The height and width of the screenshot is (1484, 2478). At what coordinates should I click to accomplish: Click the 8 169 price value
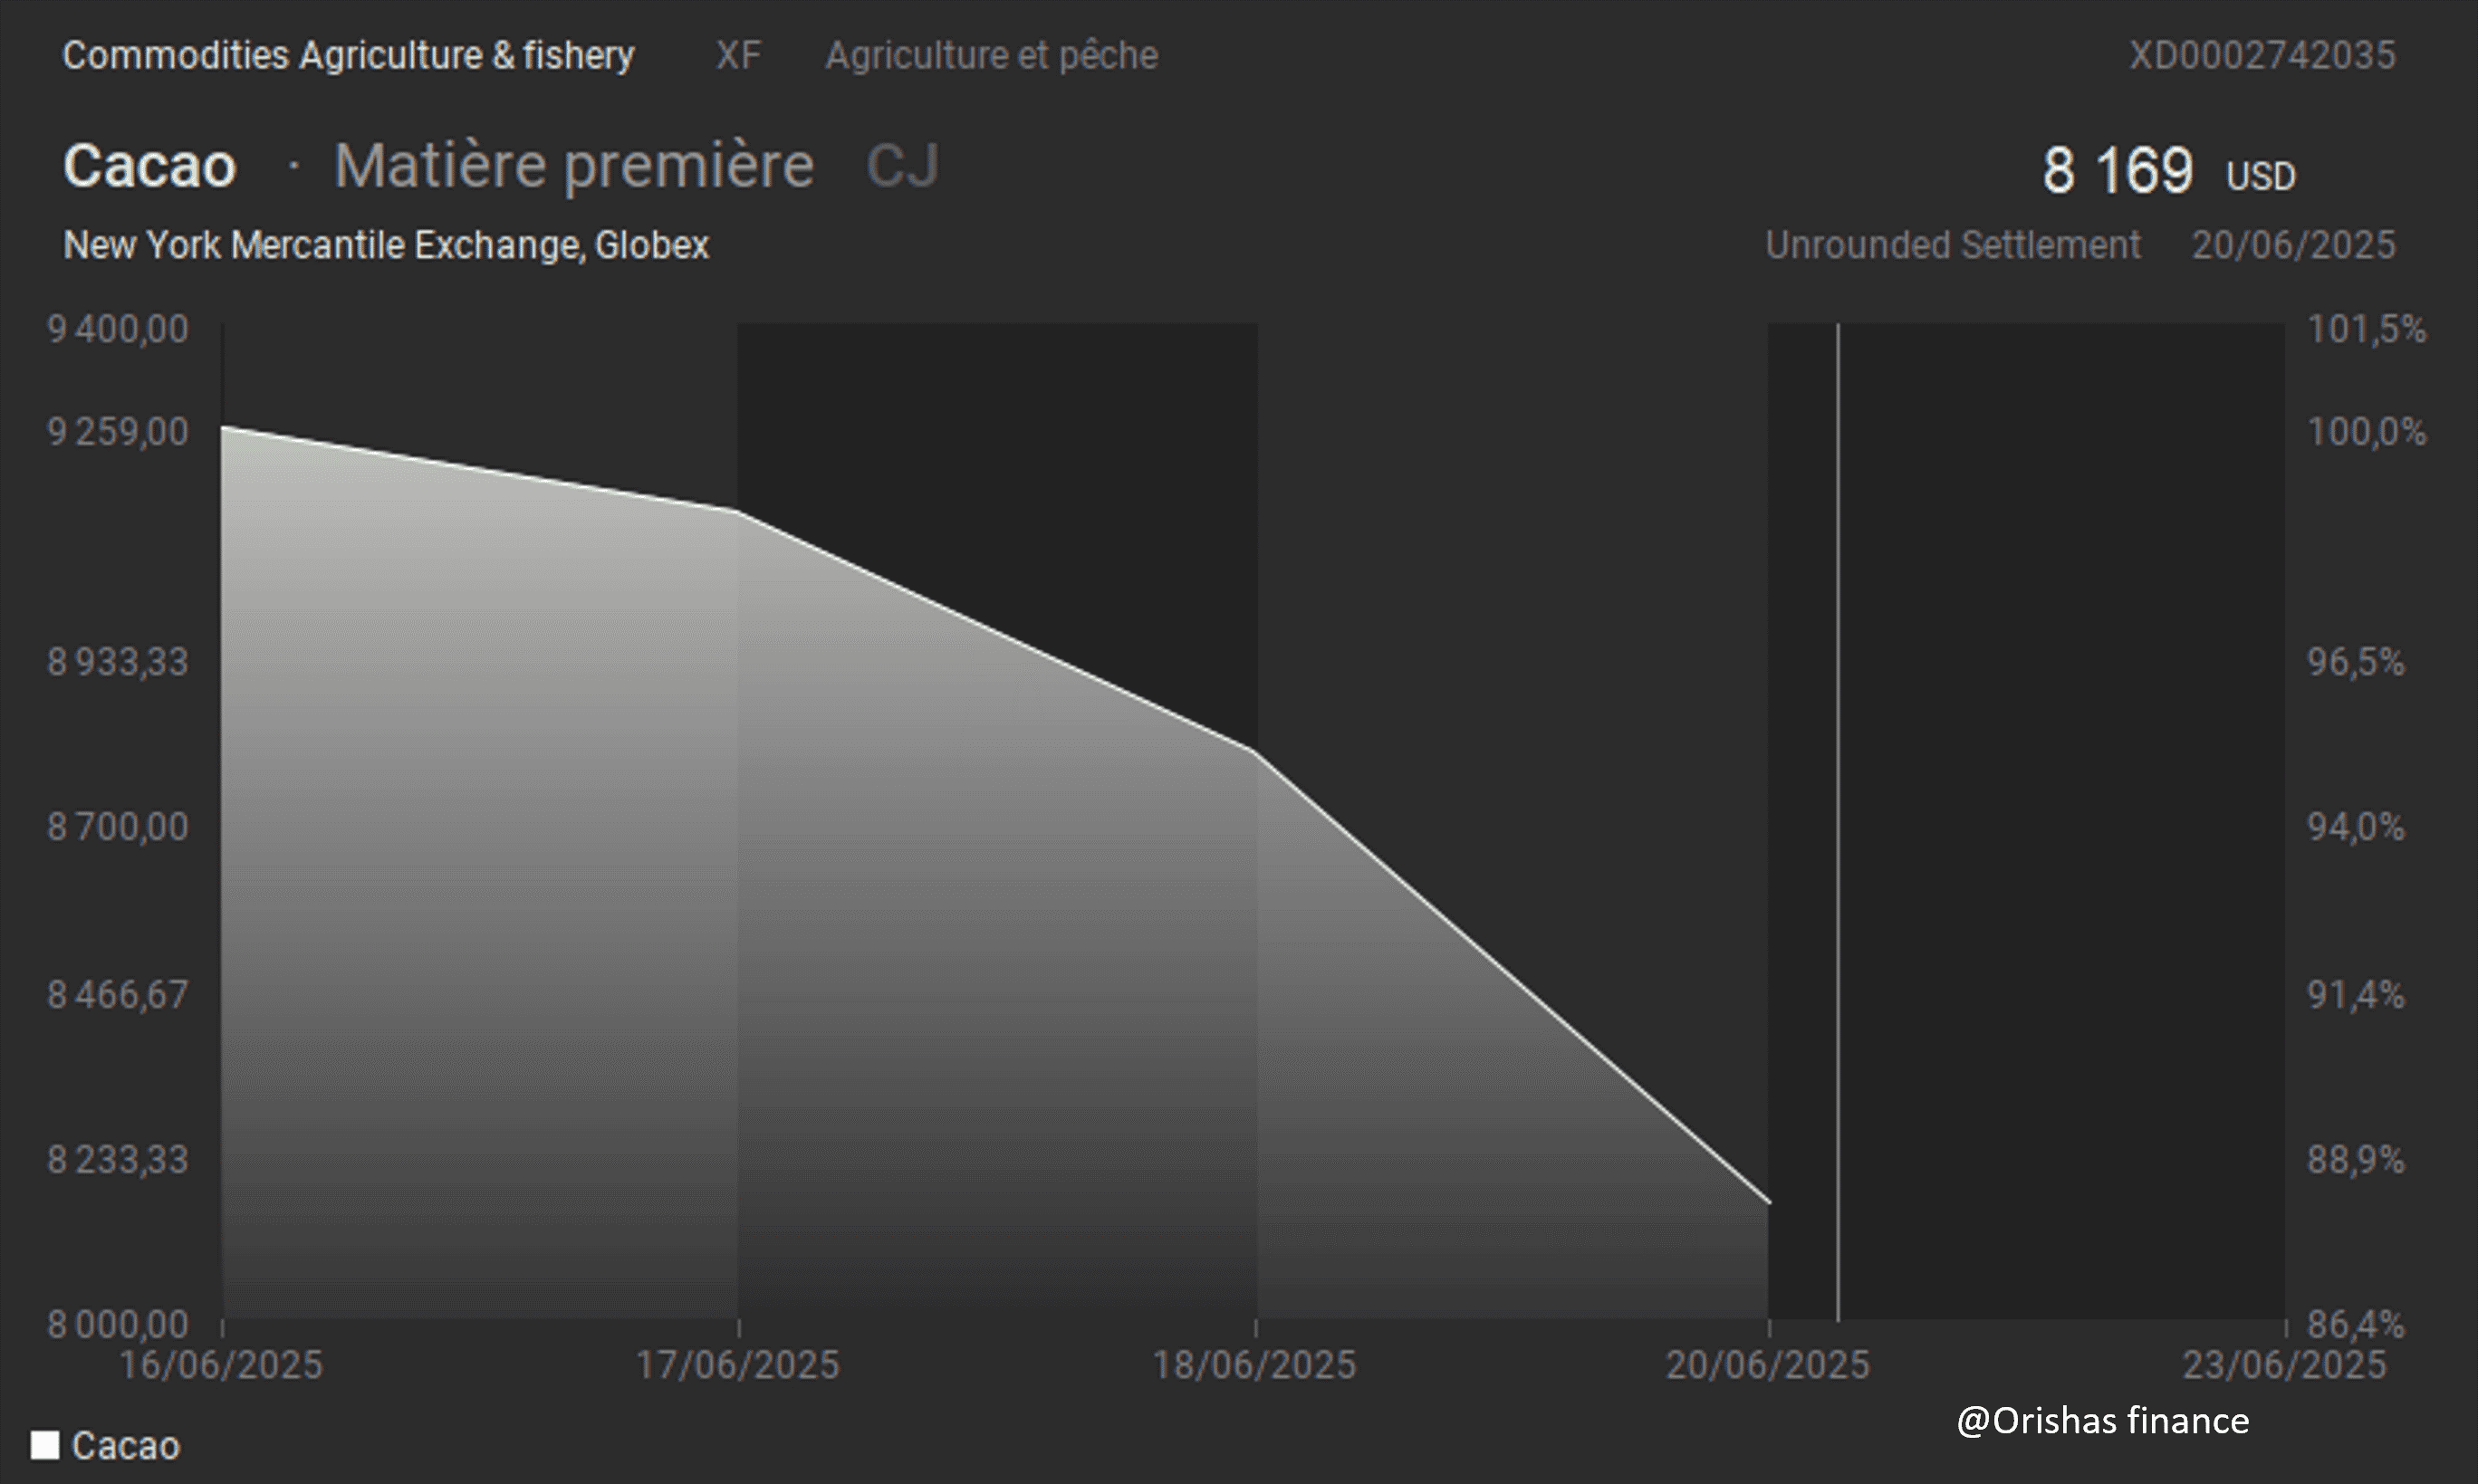(x=2117, y=170)
